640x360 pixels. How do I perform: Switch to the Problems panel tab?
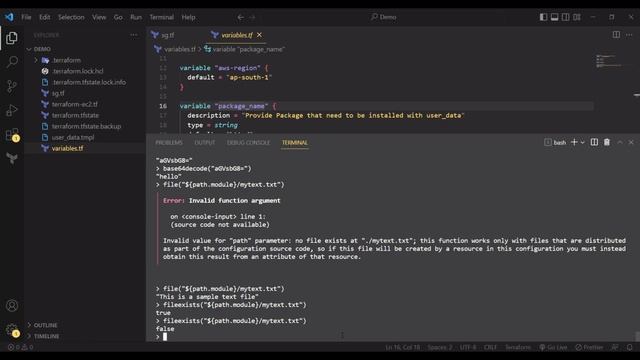point(169,142)
